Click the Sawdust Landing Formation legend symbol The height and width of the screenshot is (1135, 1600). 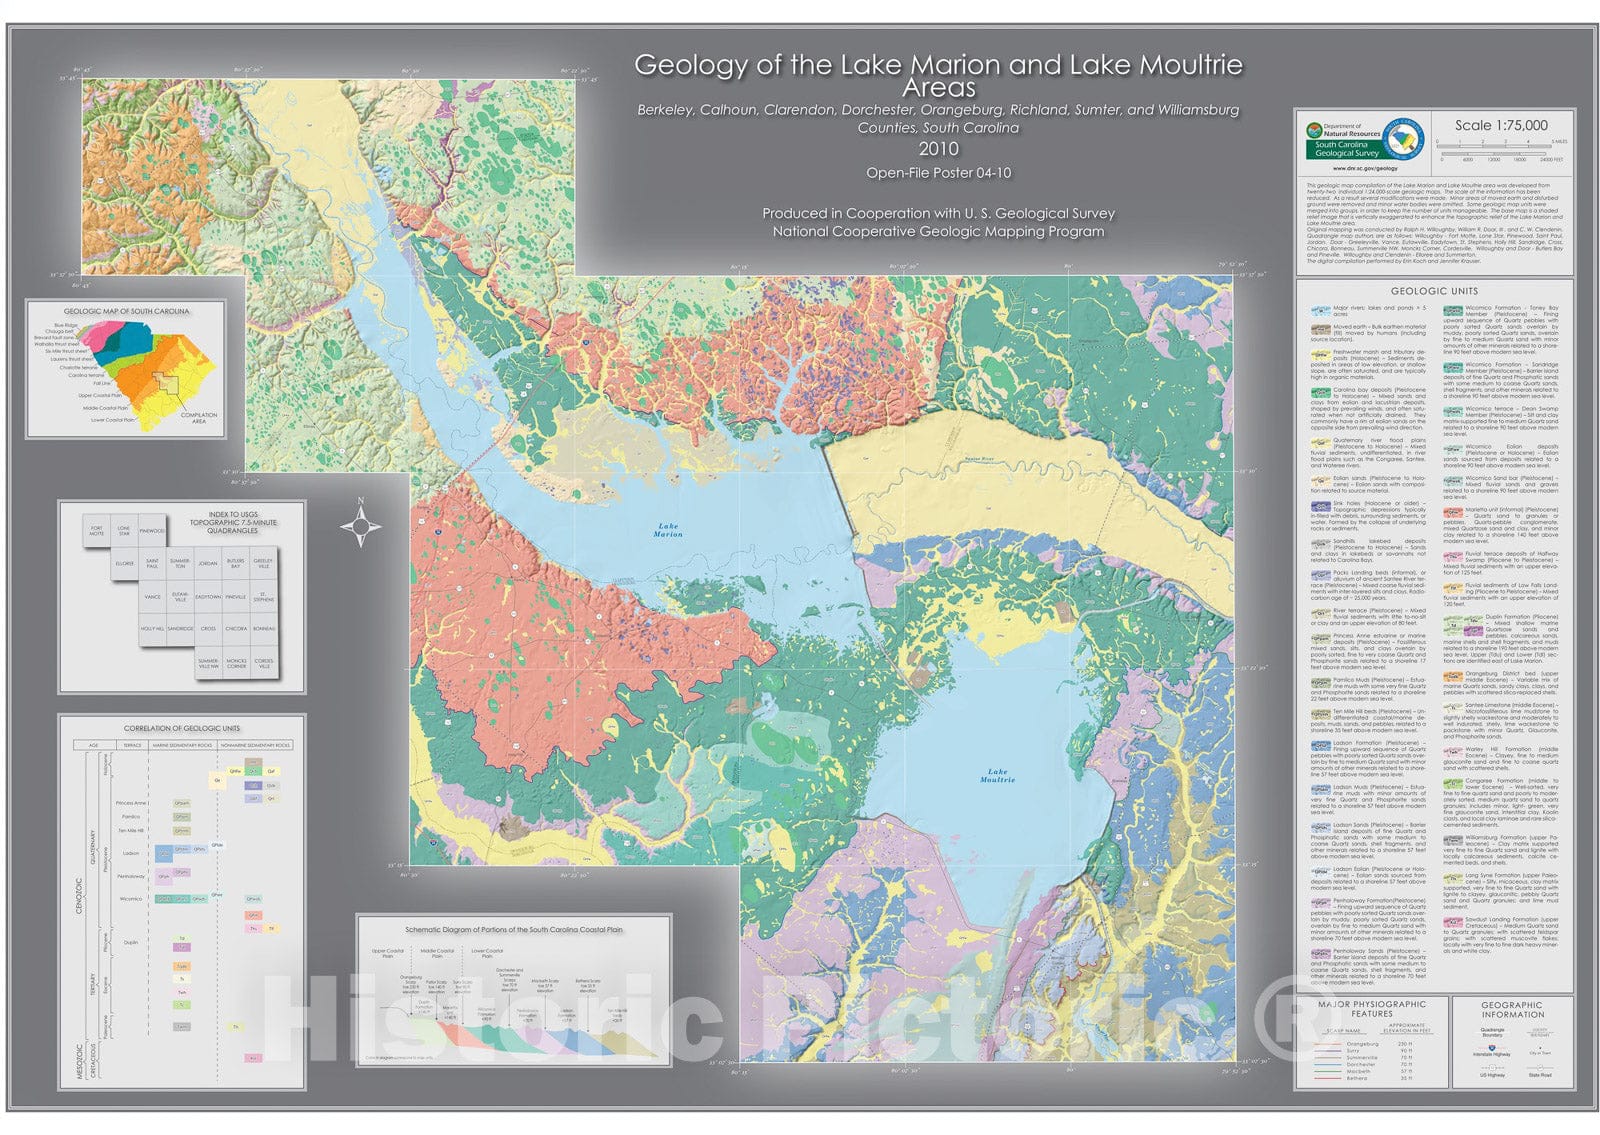(1453, 923)
